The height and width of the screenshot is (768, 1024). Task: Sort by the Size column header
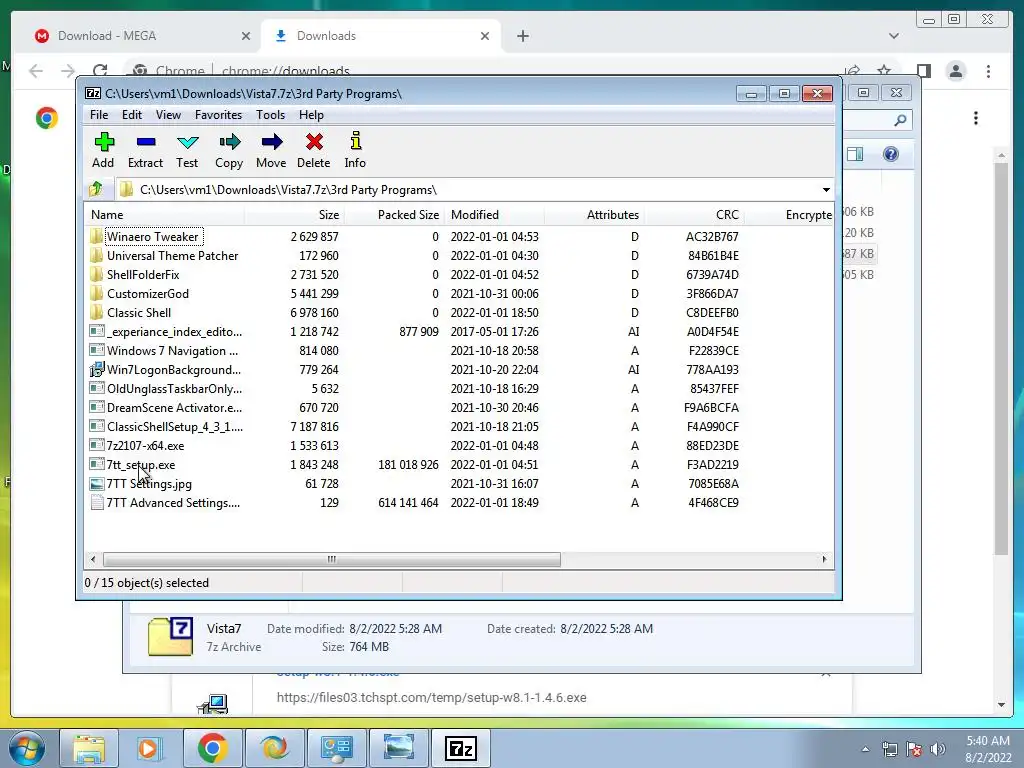pos(294,215)
